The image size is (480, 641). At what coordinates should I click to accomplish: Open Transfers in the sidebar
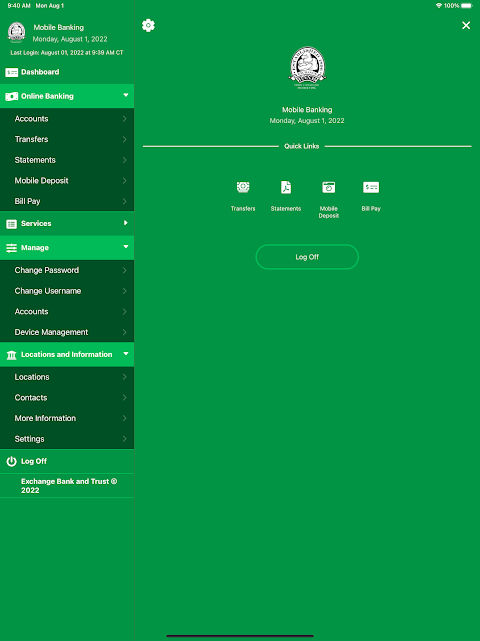point(67,139)
